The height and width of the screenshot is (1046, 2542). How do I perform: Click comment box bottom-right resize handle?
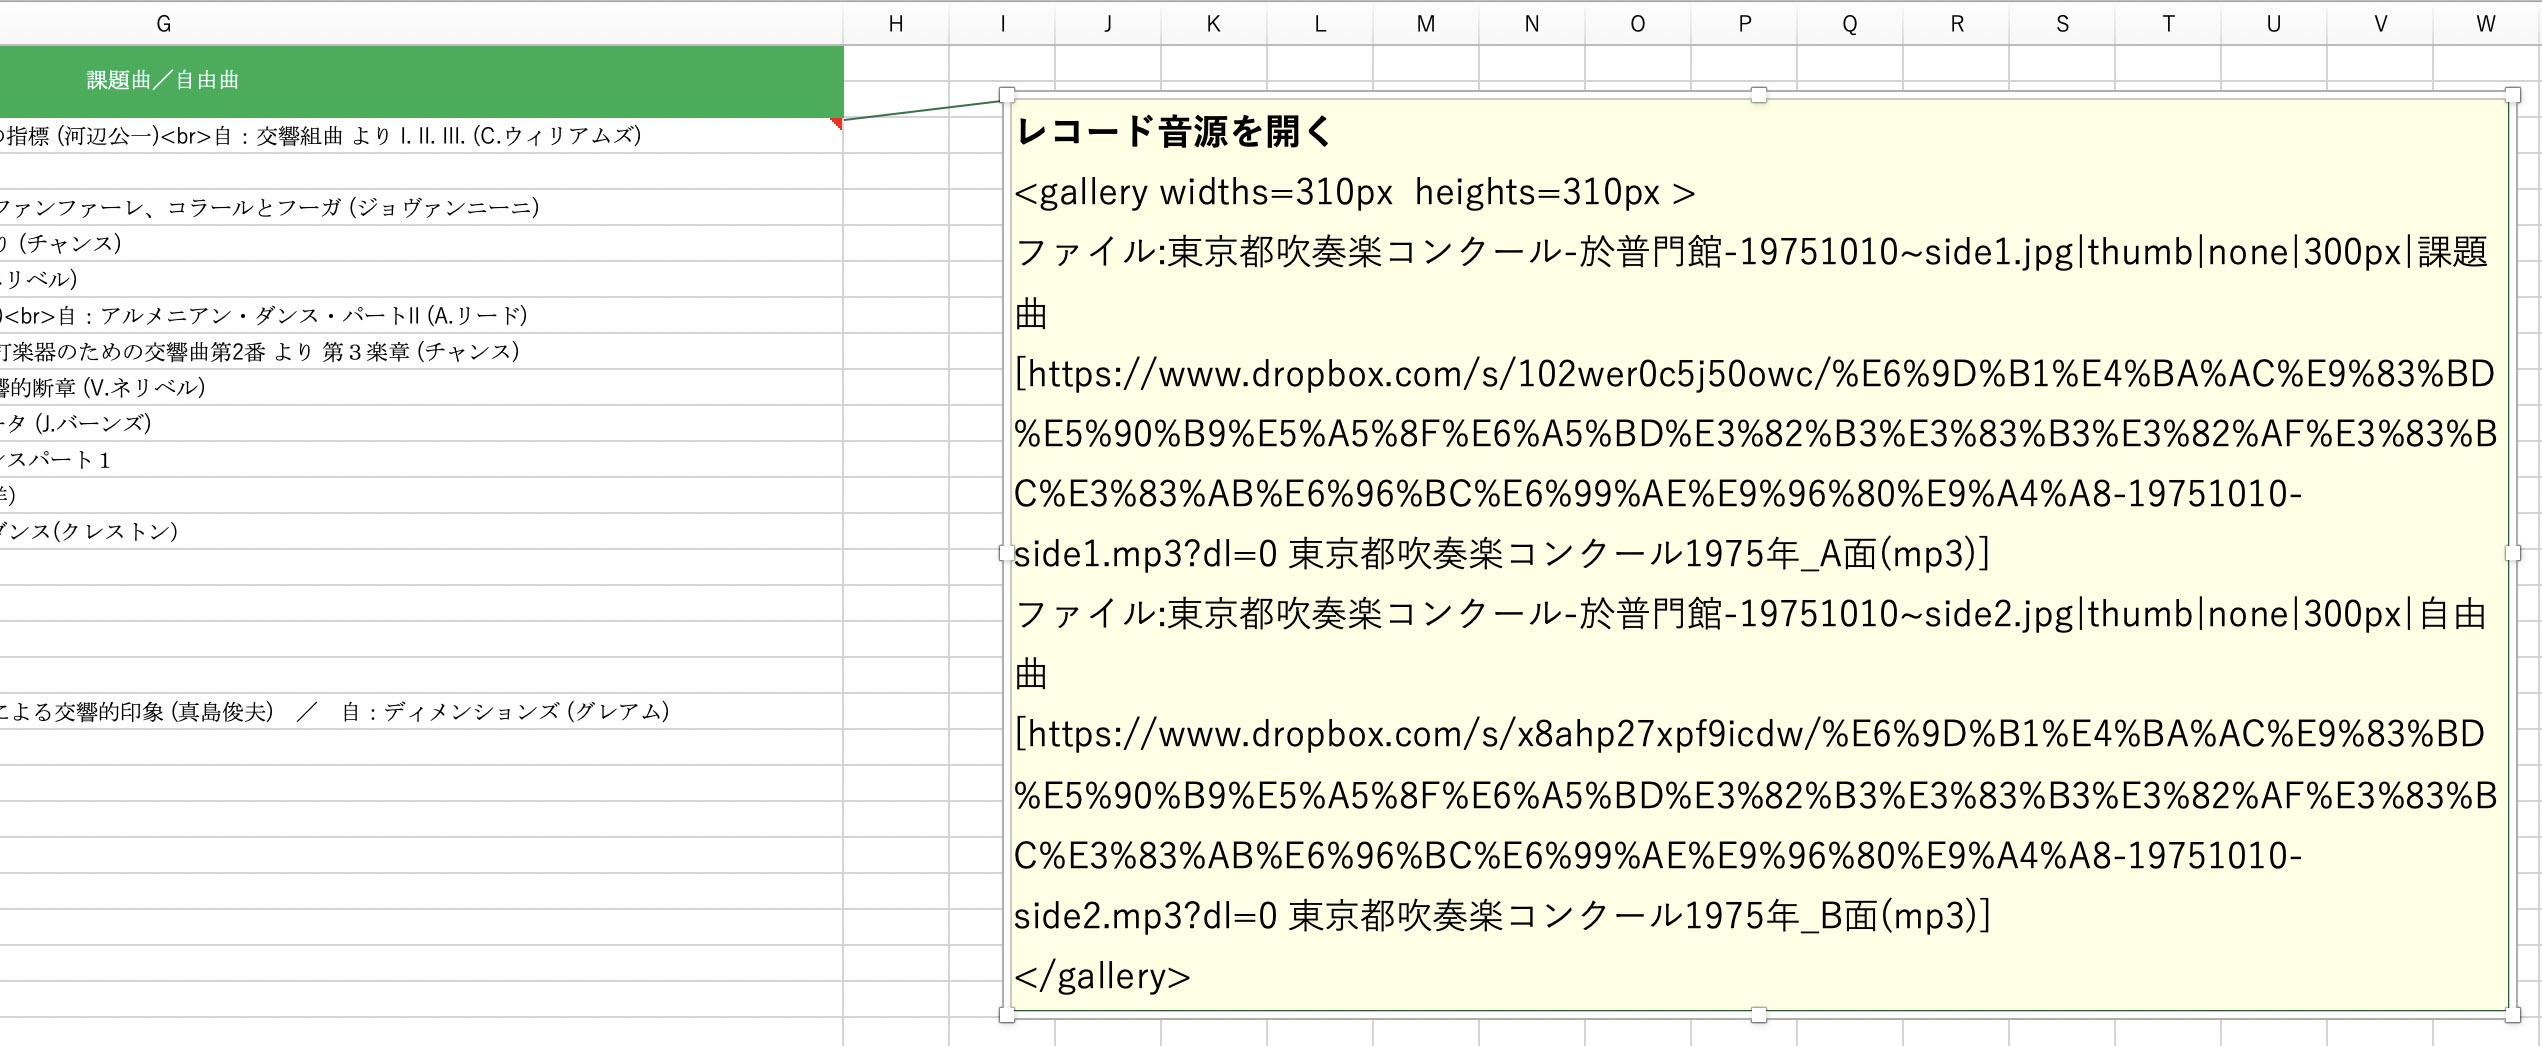pos(2512,1015)
